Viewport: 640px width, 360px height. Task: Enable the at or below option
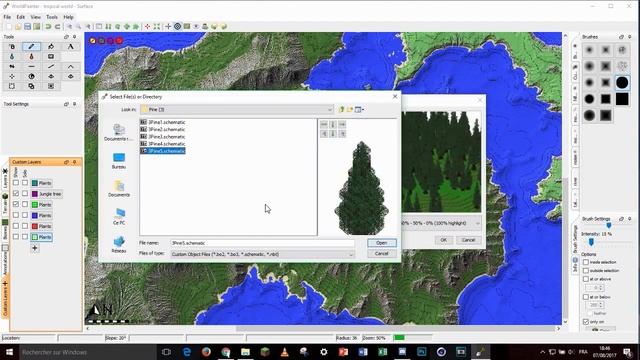[x=586, y=297]
